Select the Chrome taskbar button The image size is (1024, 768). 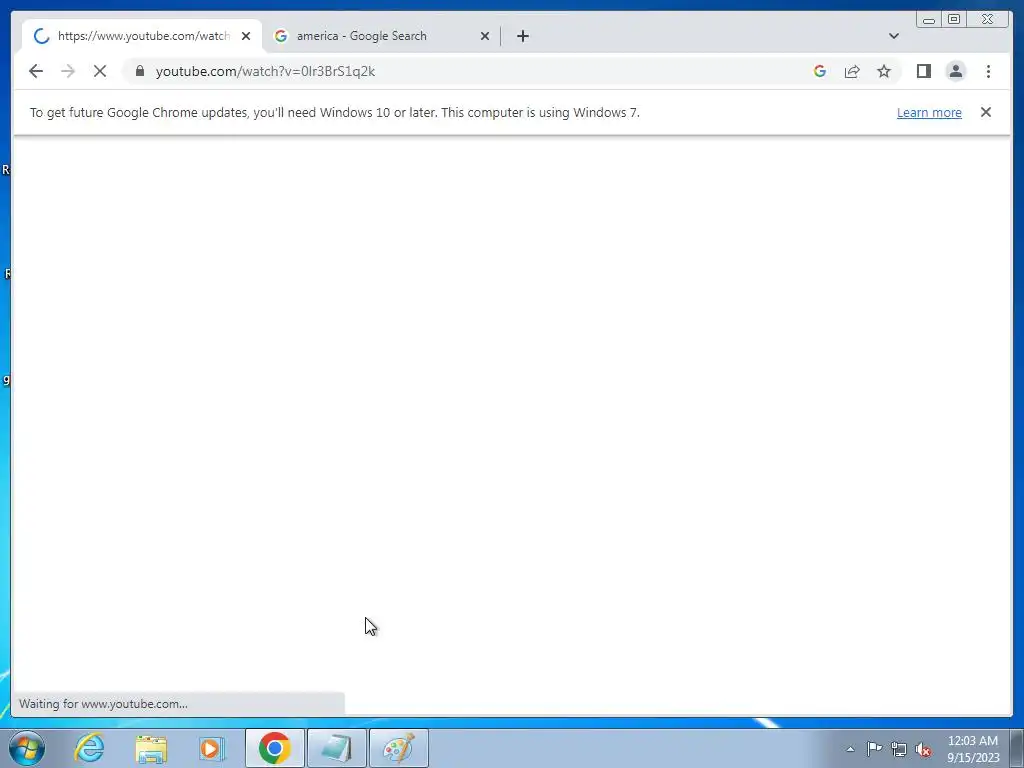coord(274,748)
